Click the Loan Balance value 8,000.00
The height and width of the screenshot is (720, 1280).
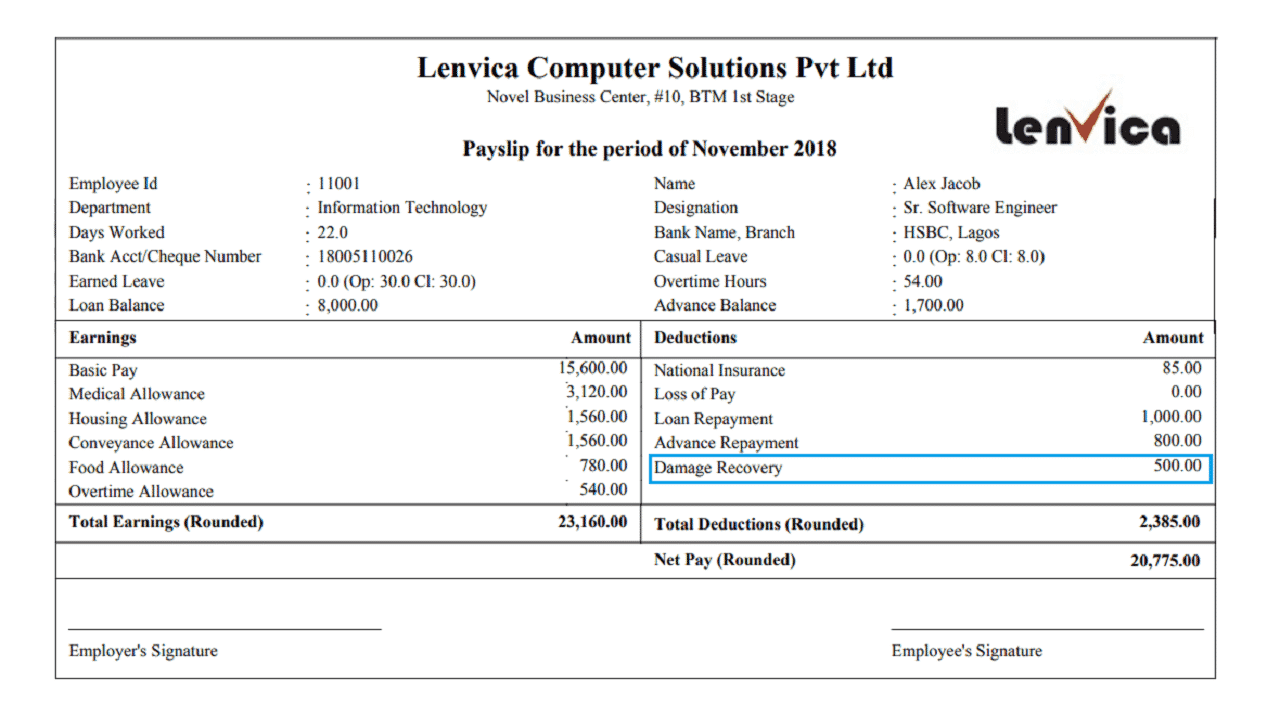347,306
